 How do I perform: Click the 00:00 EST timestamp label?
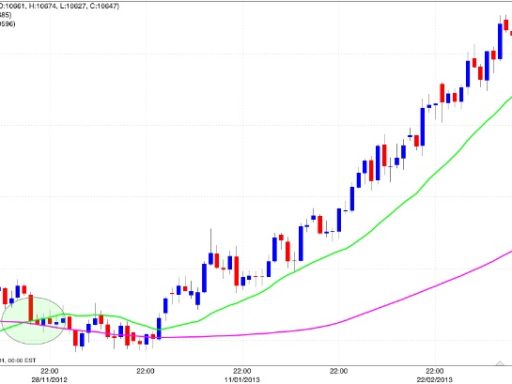click(x=18, y=360)
